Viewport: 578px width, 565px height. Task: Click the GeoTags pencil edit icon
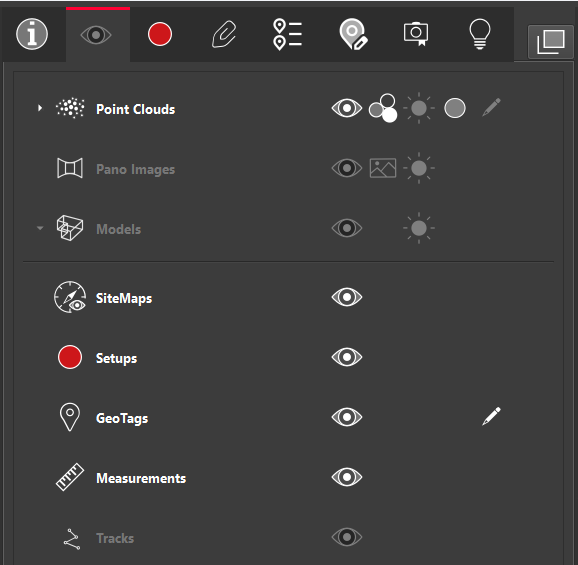coord(491,416)
